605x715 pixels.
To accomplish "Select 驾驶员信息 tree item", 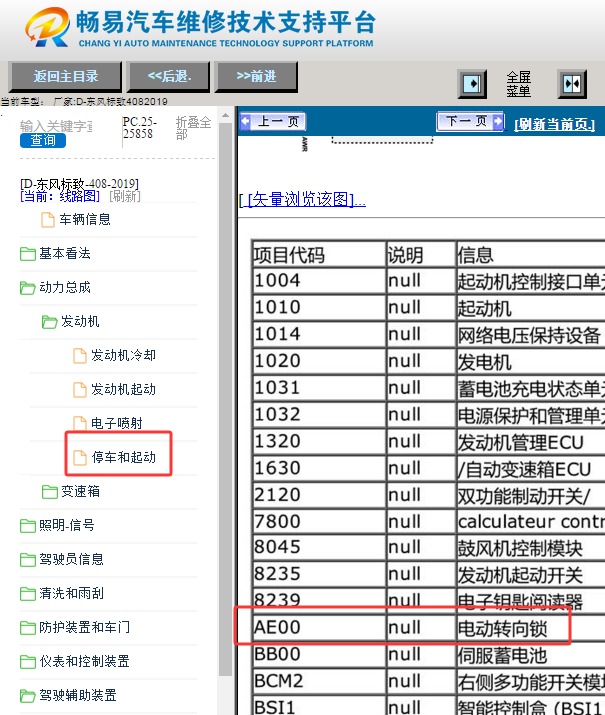I will click(71, 559).
